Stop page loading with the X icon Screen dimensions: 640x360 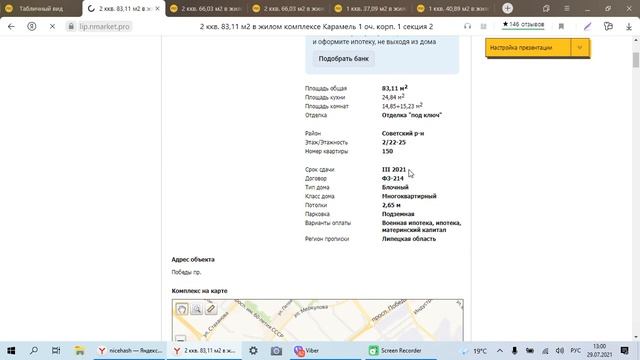tap(52, 27)
